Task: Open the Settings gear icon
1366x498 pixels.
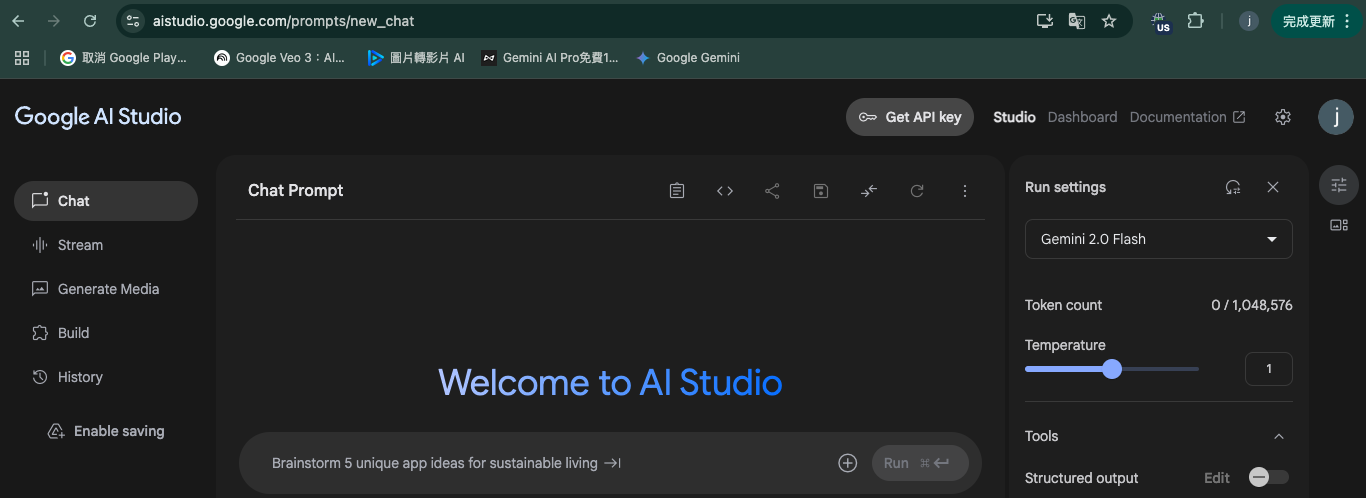Action: click(1283, 117)
